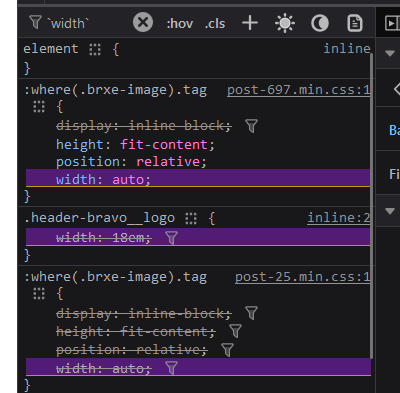
Task: Highlight elements for post-25 :where(.brxe-image).tag
Action: [x=39, y=294]
